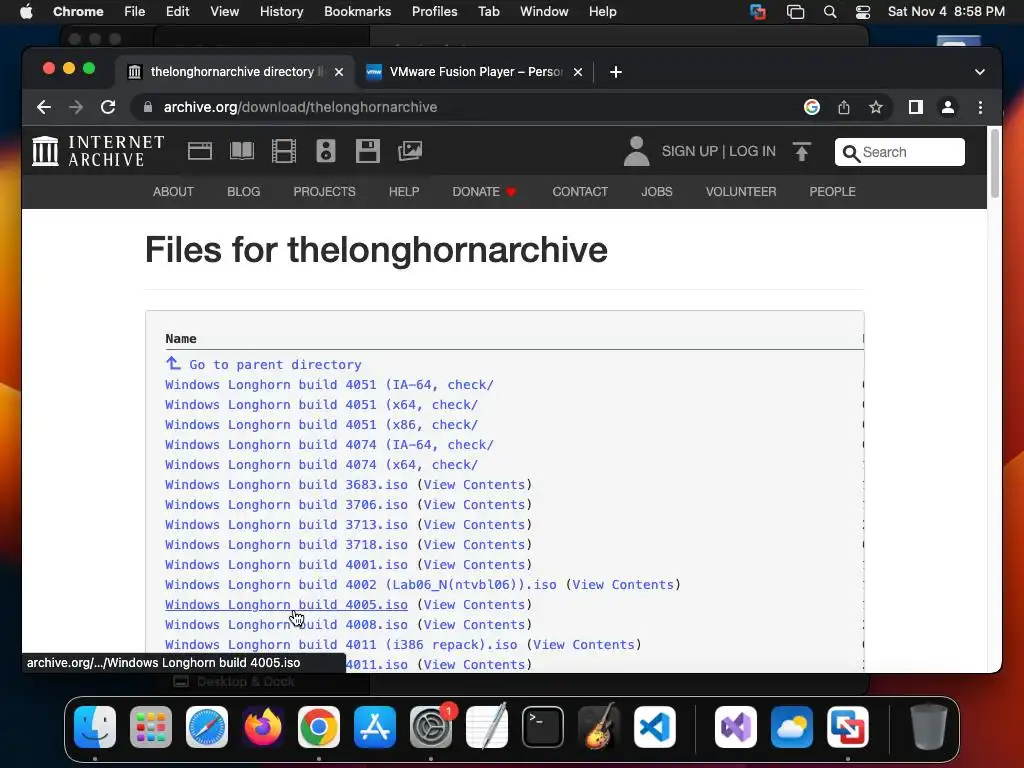Open a new tab with plus button
The height and width of the screenshot is (768, 1024).
616,72
